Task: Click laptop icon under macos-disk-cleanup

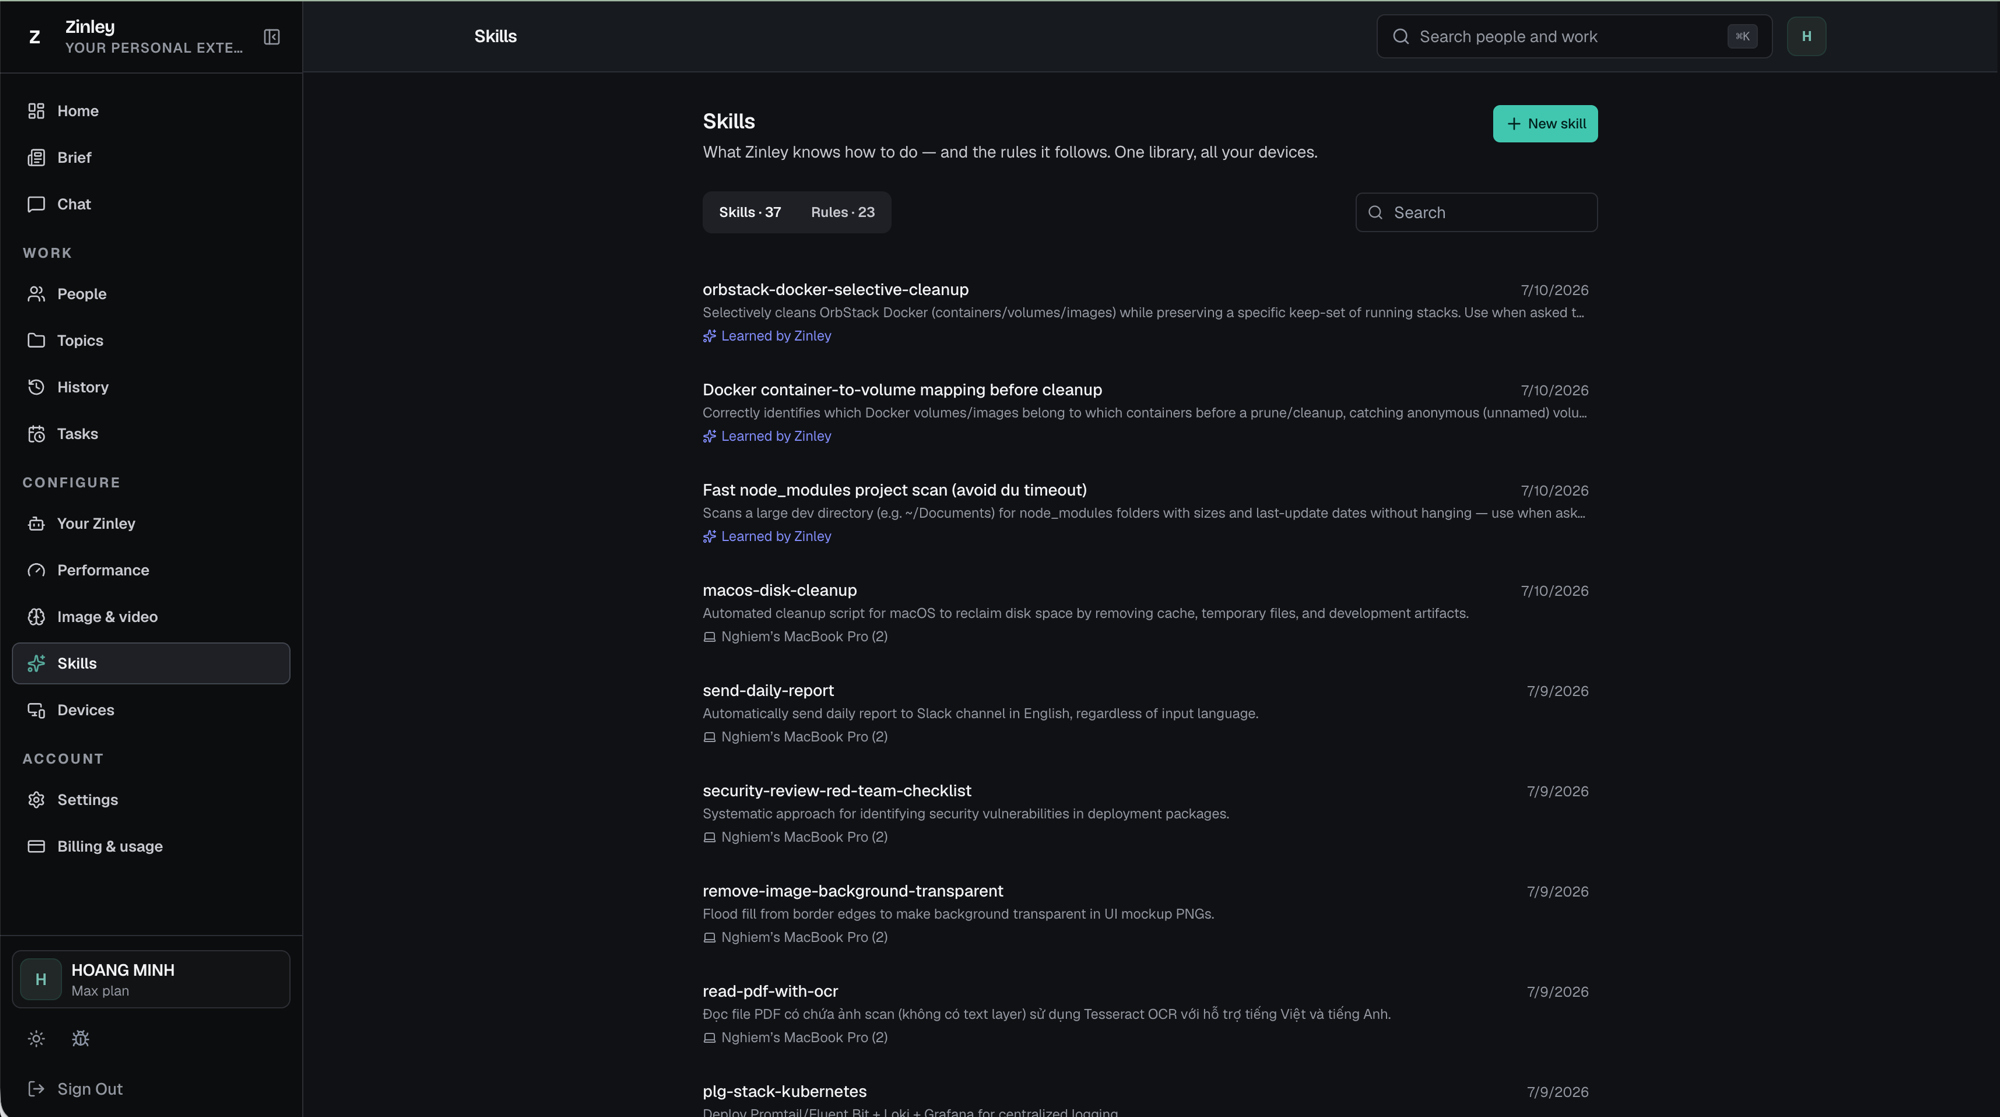Action: (709, 637)
